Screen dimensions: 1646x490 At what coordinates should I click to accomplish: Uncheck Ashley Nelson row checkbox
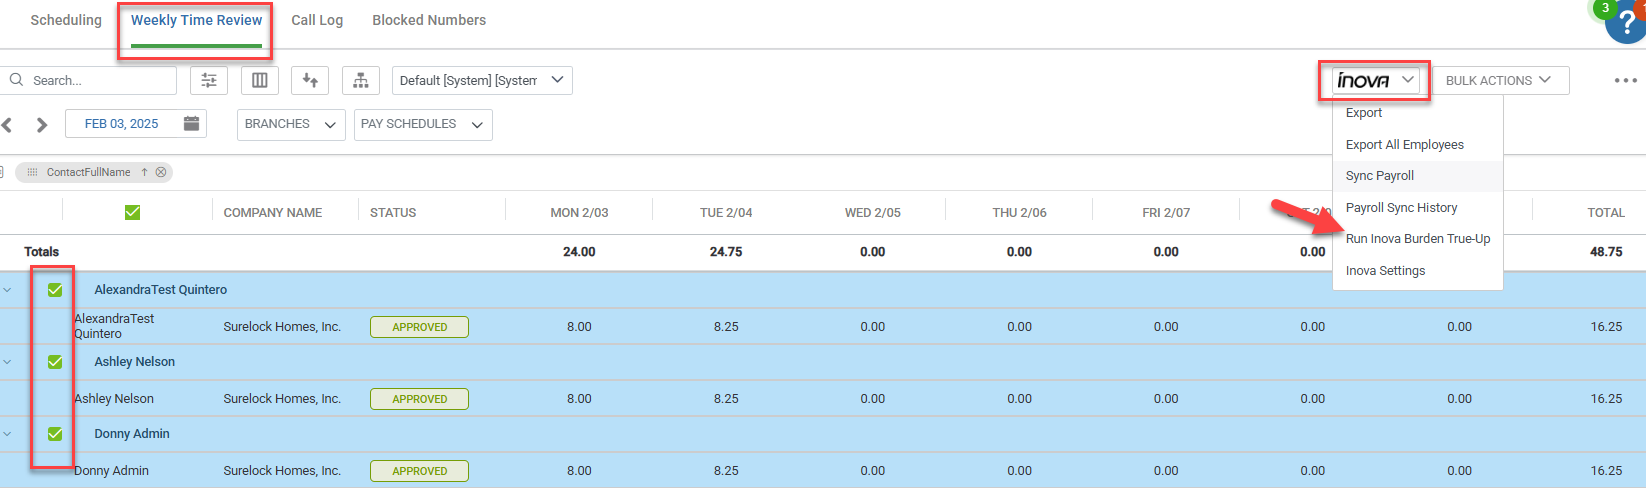(55, 362)
